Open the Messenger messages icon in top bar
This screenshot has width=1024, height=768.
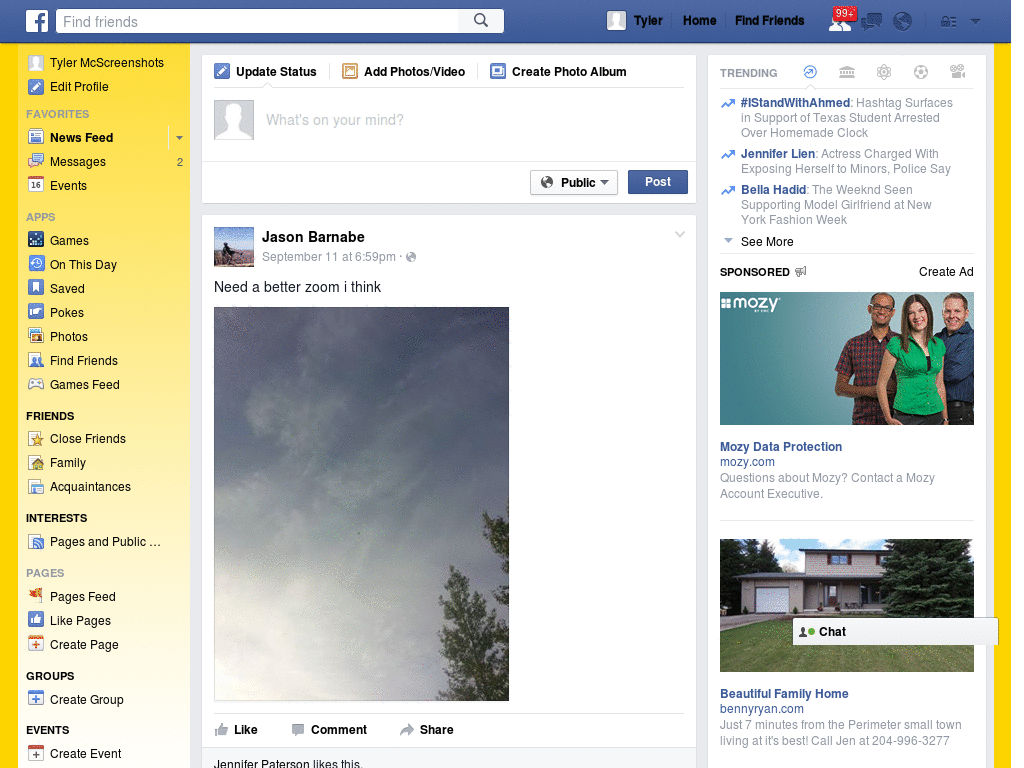click(x=871, y=20)
